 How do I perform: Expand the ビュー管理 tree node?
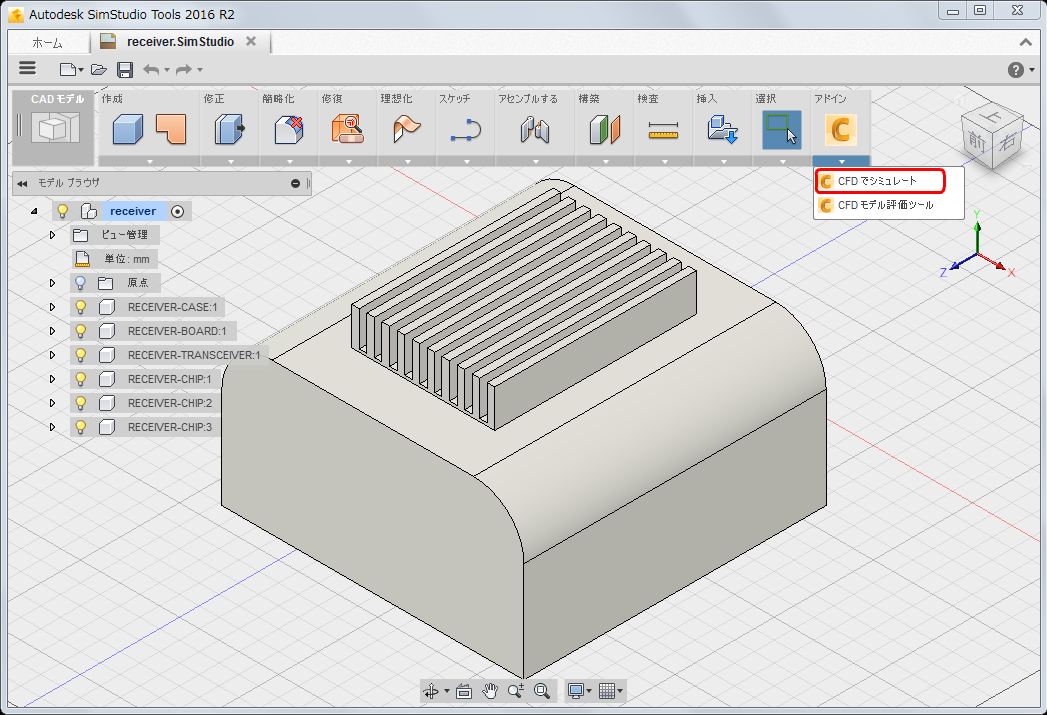tap(52, 235)
